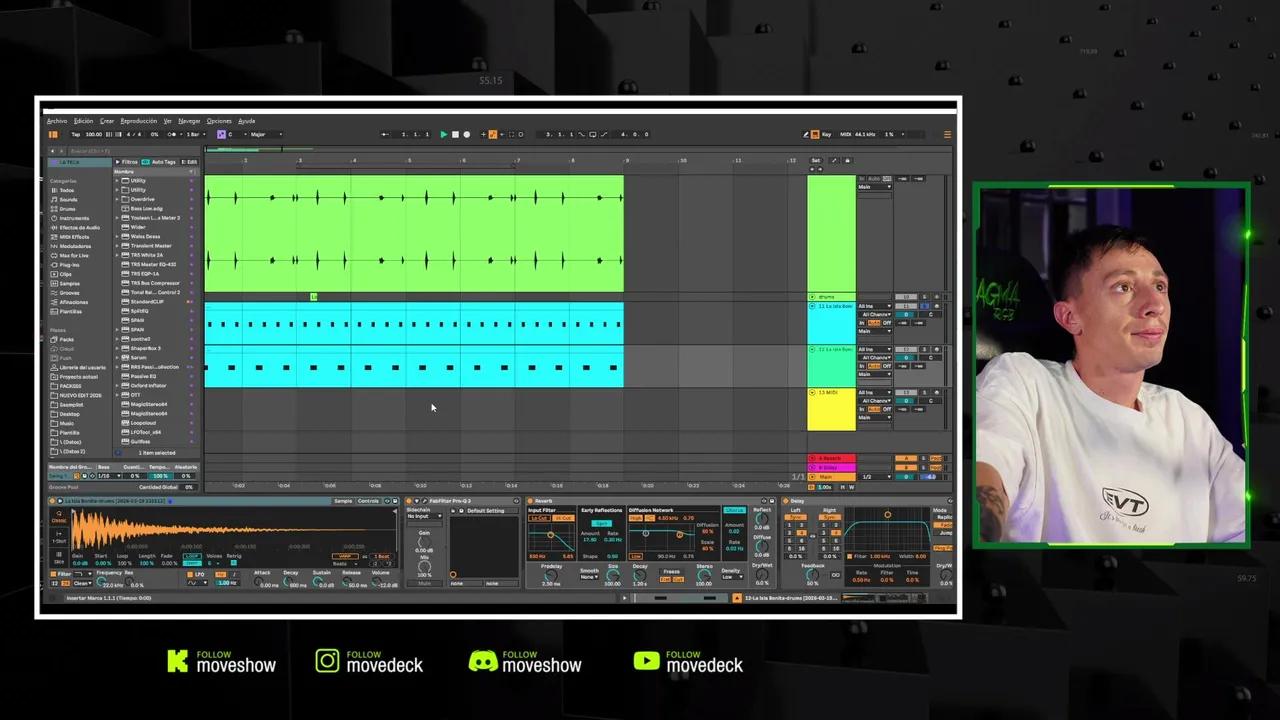Image resolution: width=1280 pixels, height=720 pixels.
Task: Select the Grooves category
Action: tap(69, 293)
